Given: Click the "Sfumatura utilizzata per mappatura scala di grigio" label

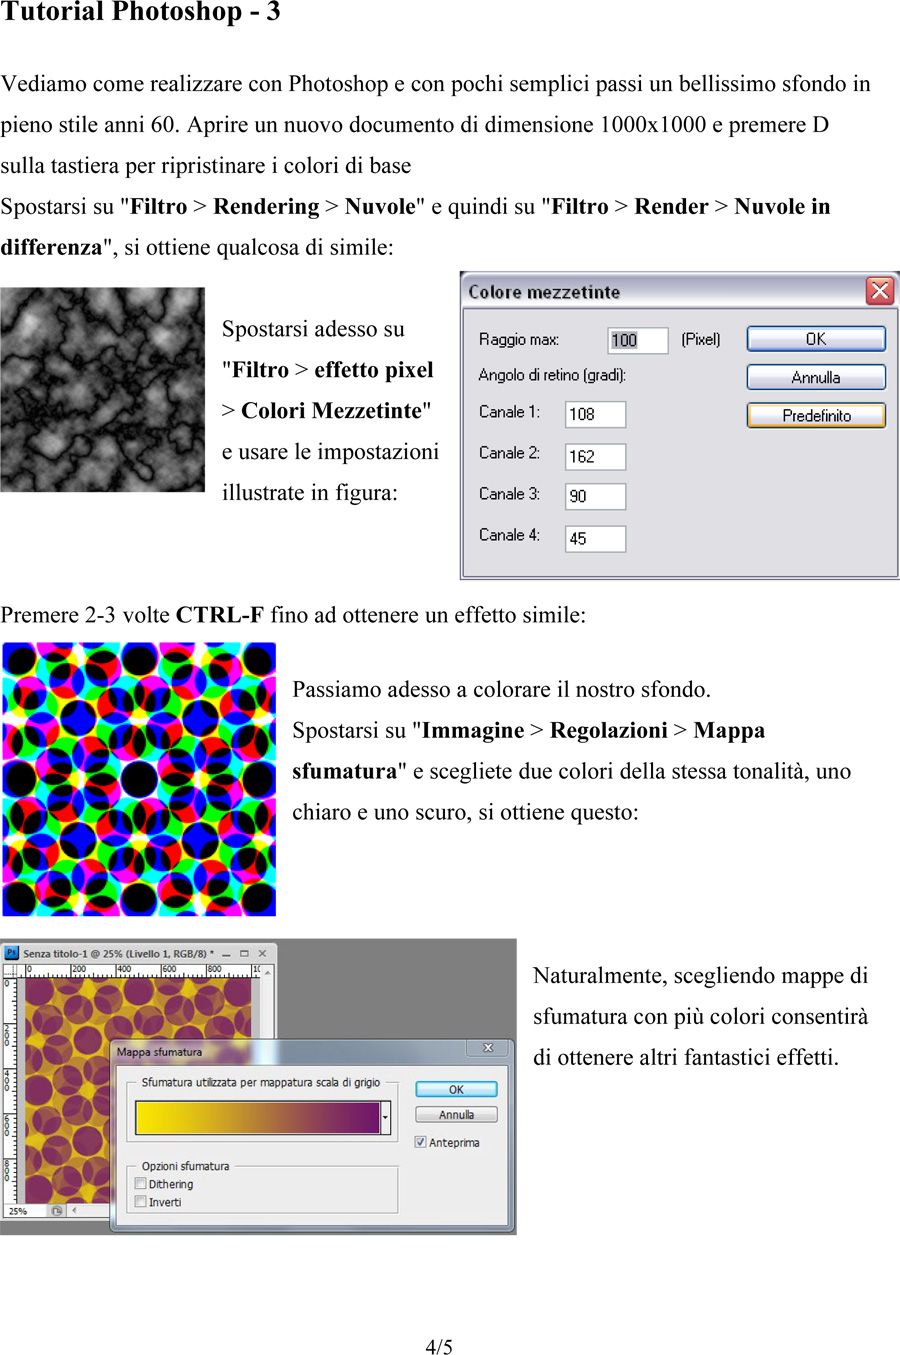Looking at the screenshot, I should click(261, 1082).
